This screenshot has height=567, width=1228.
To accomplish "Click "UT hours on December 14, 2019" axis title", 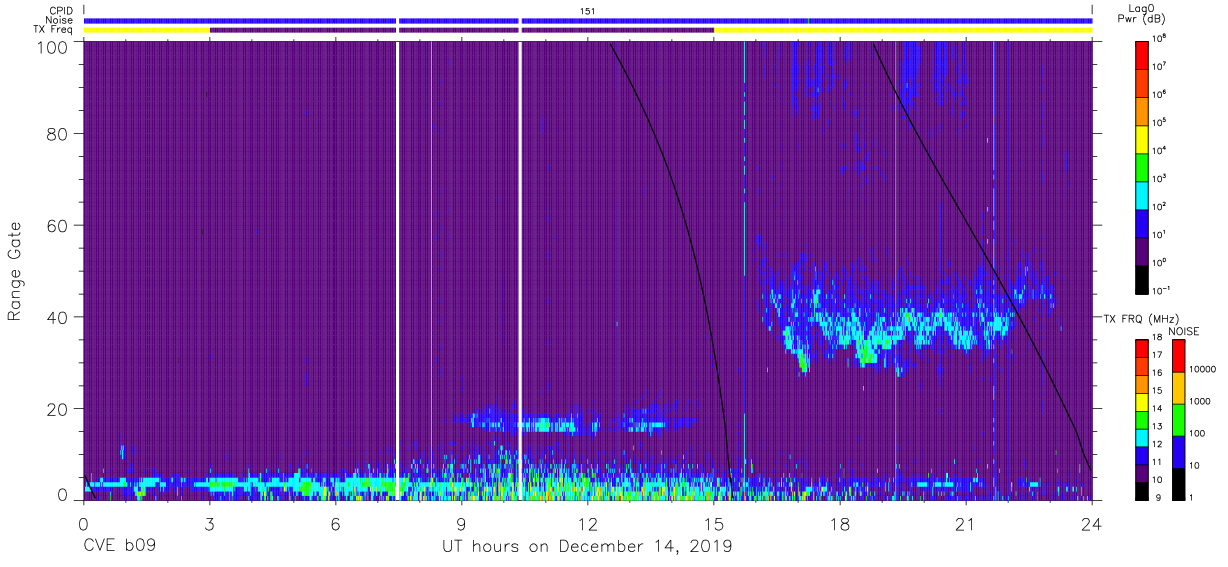I will [587, 547].
